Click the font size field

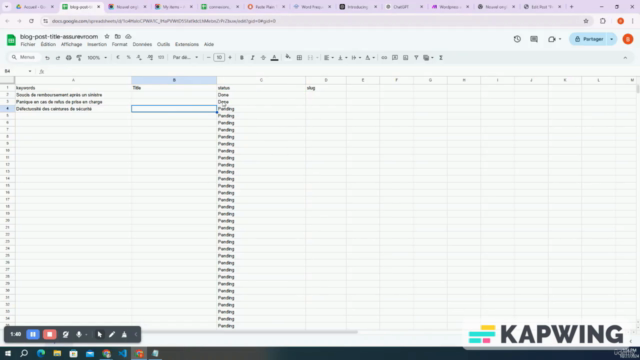coord(219,58)
